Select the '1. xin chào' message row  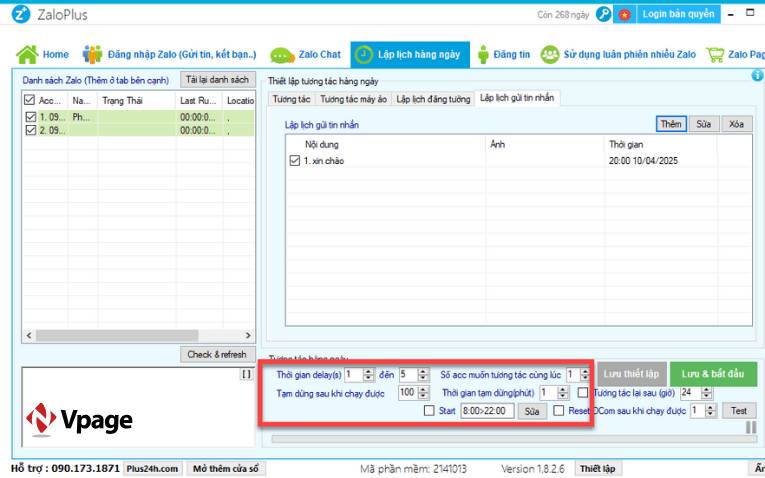coord(519,160)
